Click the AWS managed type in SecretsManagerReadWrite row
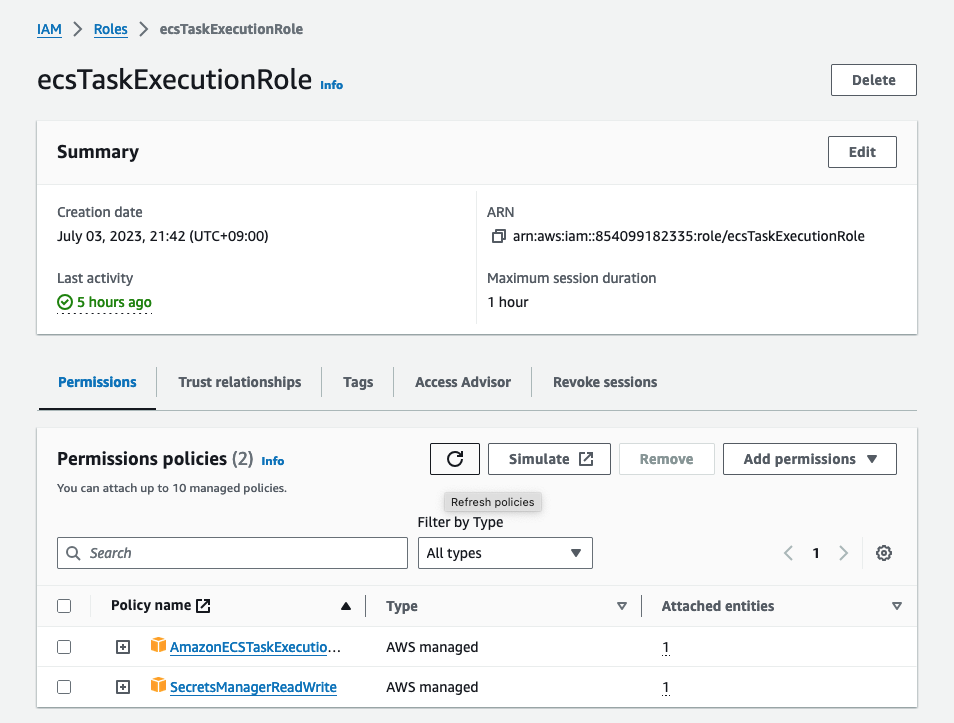 [x=432, y=687]
